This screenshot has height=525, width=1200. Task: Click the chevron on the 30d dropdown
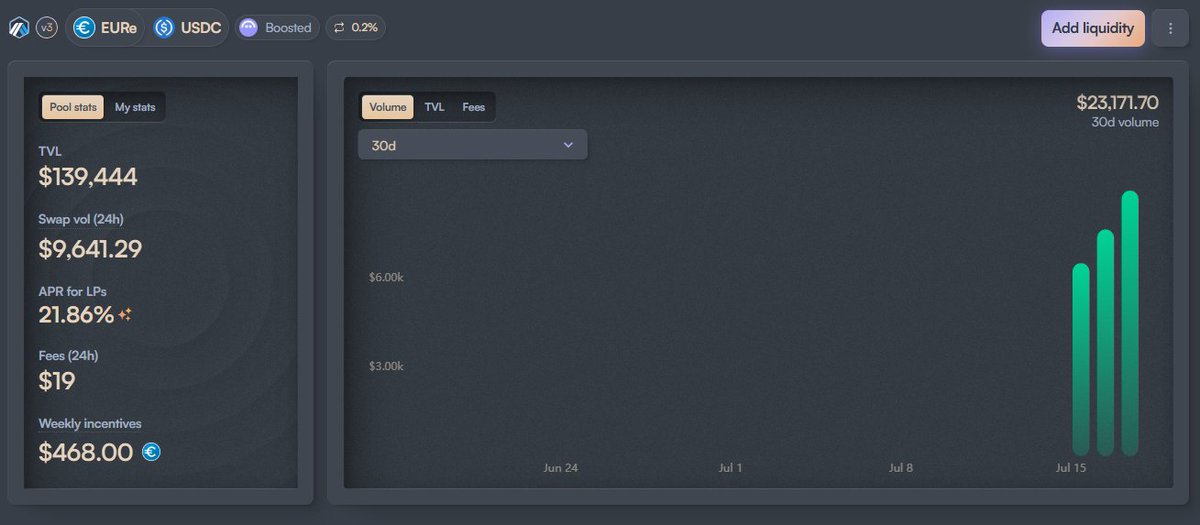[x=568, y=145]
